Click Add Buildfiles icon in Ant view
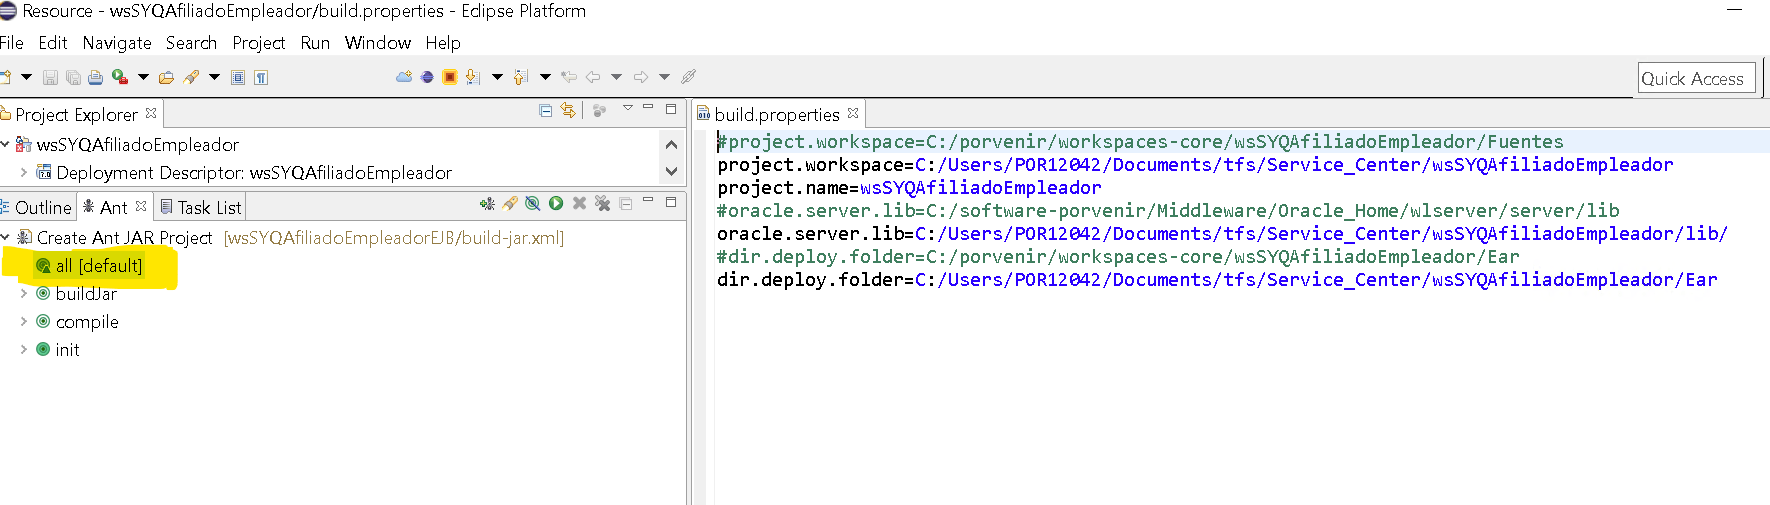This screenshot has width=1770, height=505. coord(487,203)
